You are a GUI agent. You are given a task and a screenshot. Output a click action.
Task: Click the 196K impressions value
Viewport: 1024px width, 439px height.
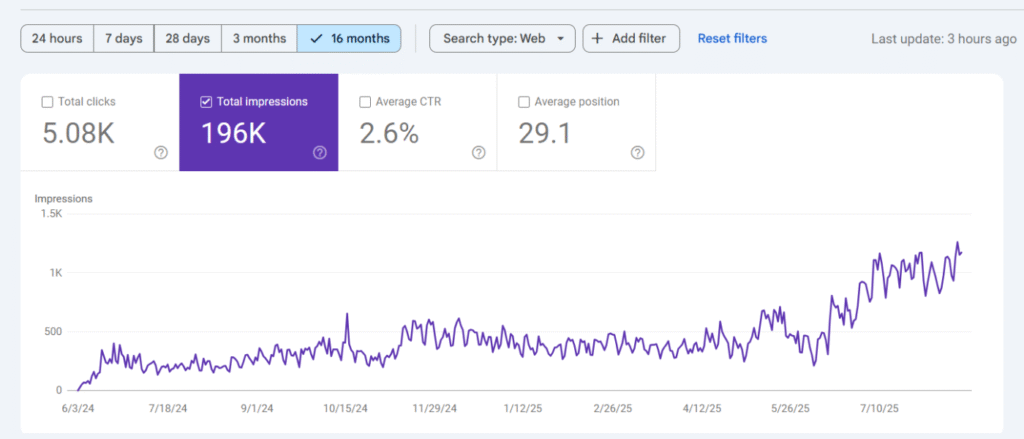tap(233, 134)
